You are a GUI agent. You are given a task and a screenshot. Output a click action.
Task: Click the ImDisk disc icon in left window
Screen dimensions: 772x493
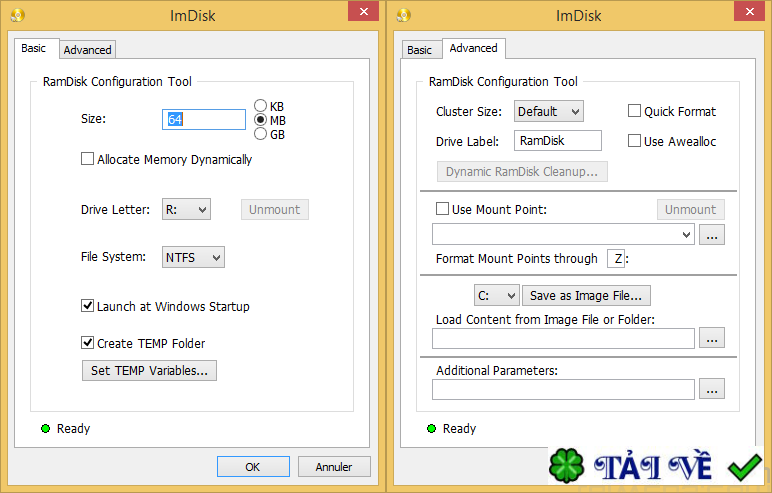(x=18, y=15)
